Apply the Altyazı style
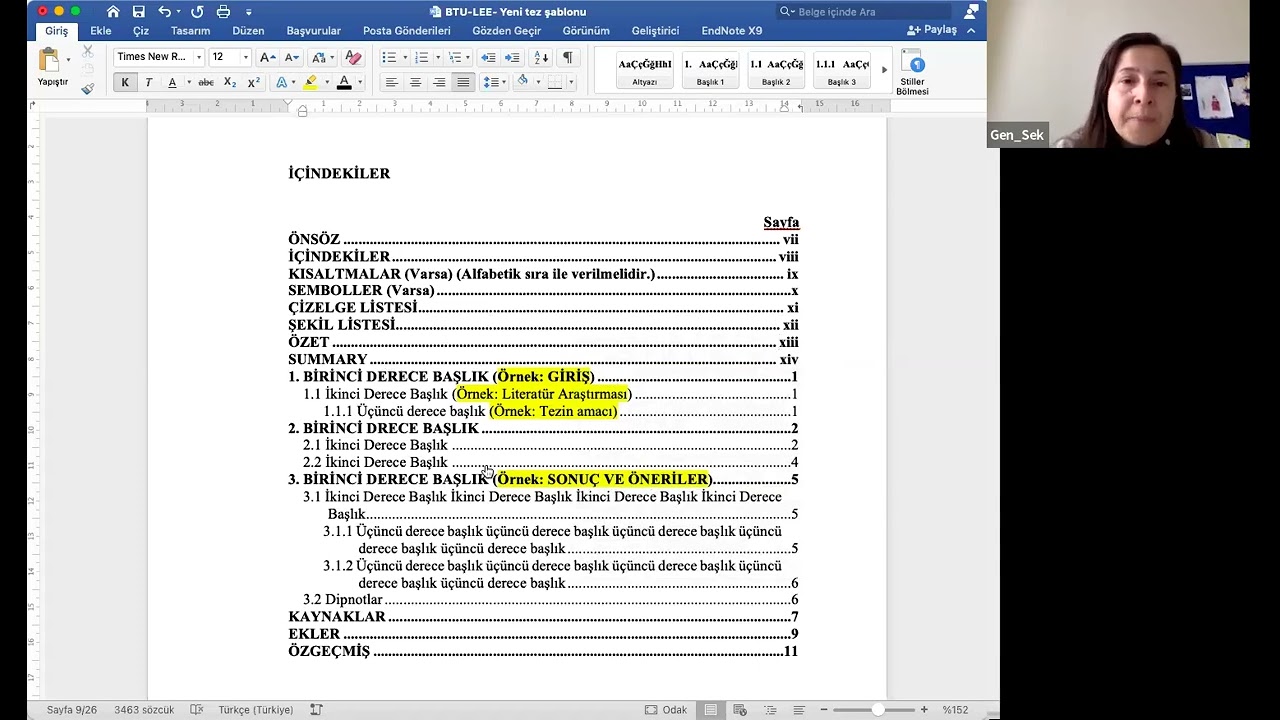The image size is (1280, 720). click(644, 70)
